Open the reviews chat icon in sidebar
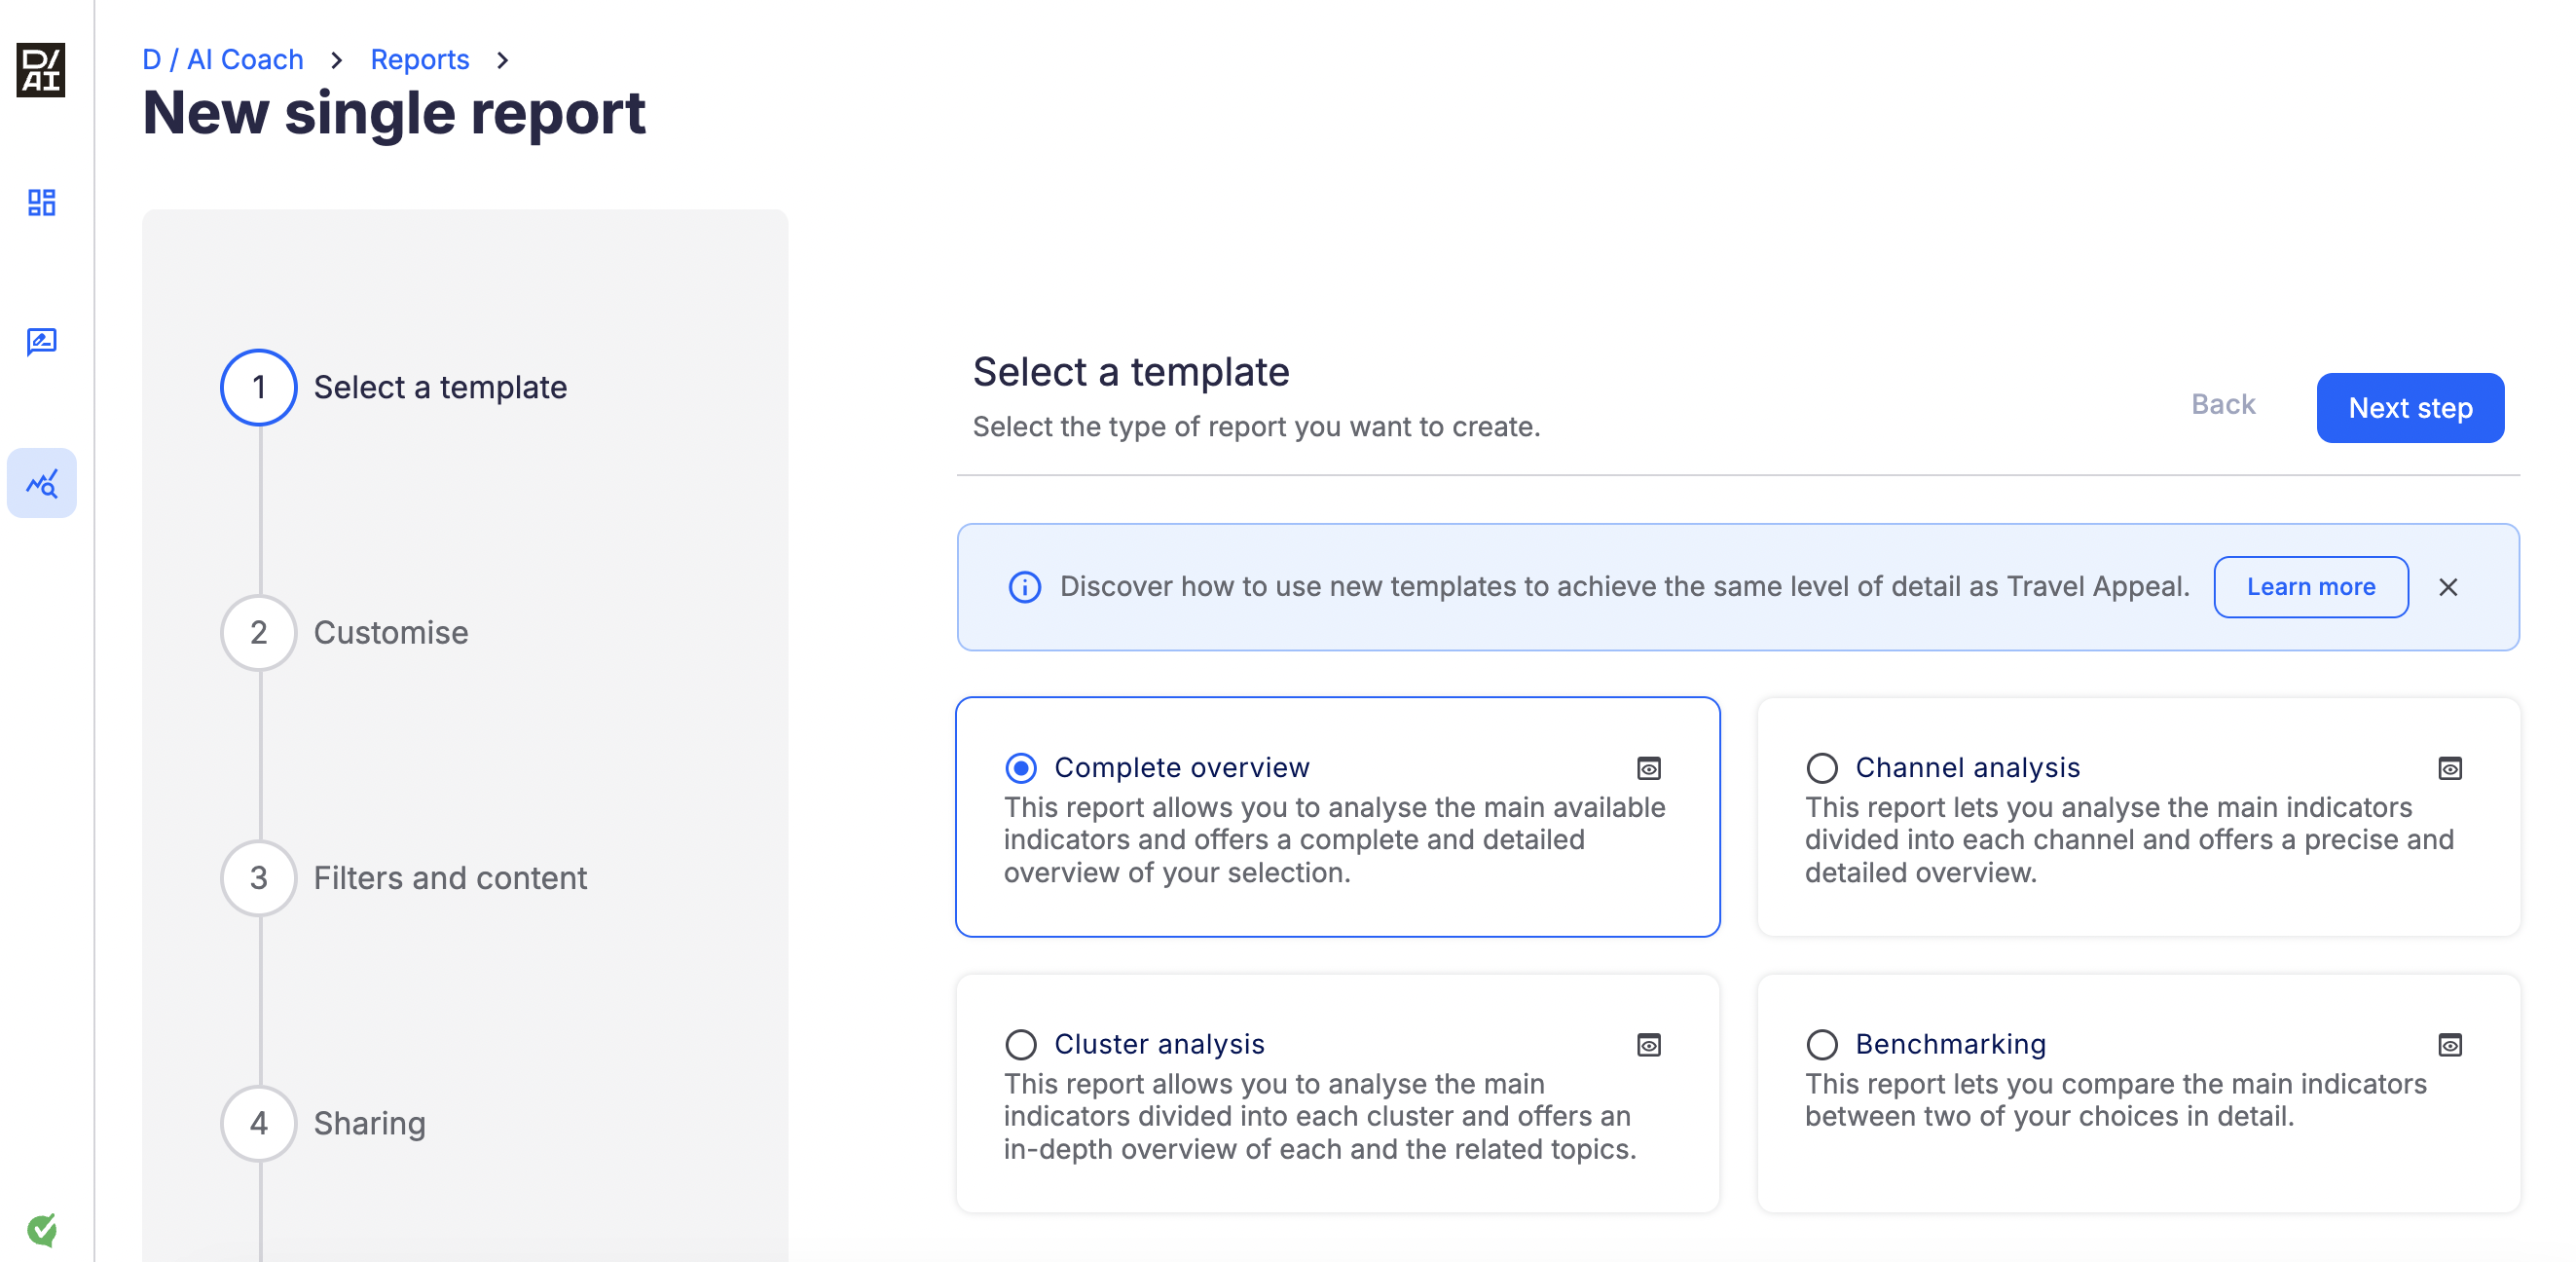The height and width of the screenshot is (1262, 2576). click(x=41, y=342)
